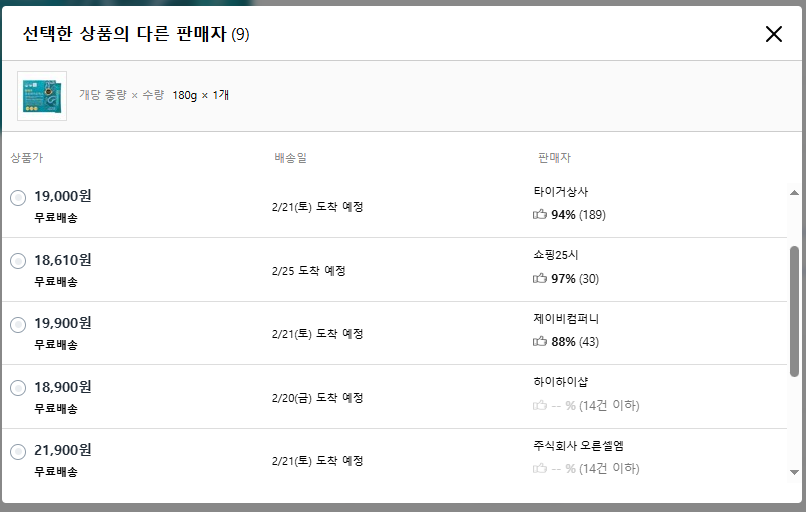Pick the 18,900원 하이하이샵 offer radio button
The width and height of the screenshot is (806, 512).
pyautogui.click(x=18, y=388)
